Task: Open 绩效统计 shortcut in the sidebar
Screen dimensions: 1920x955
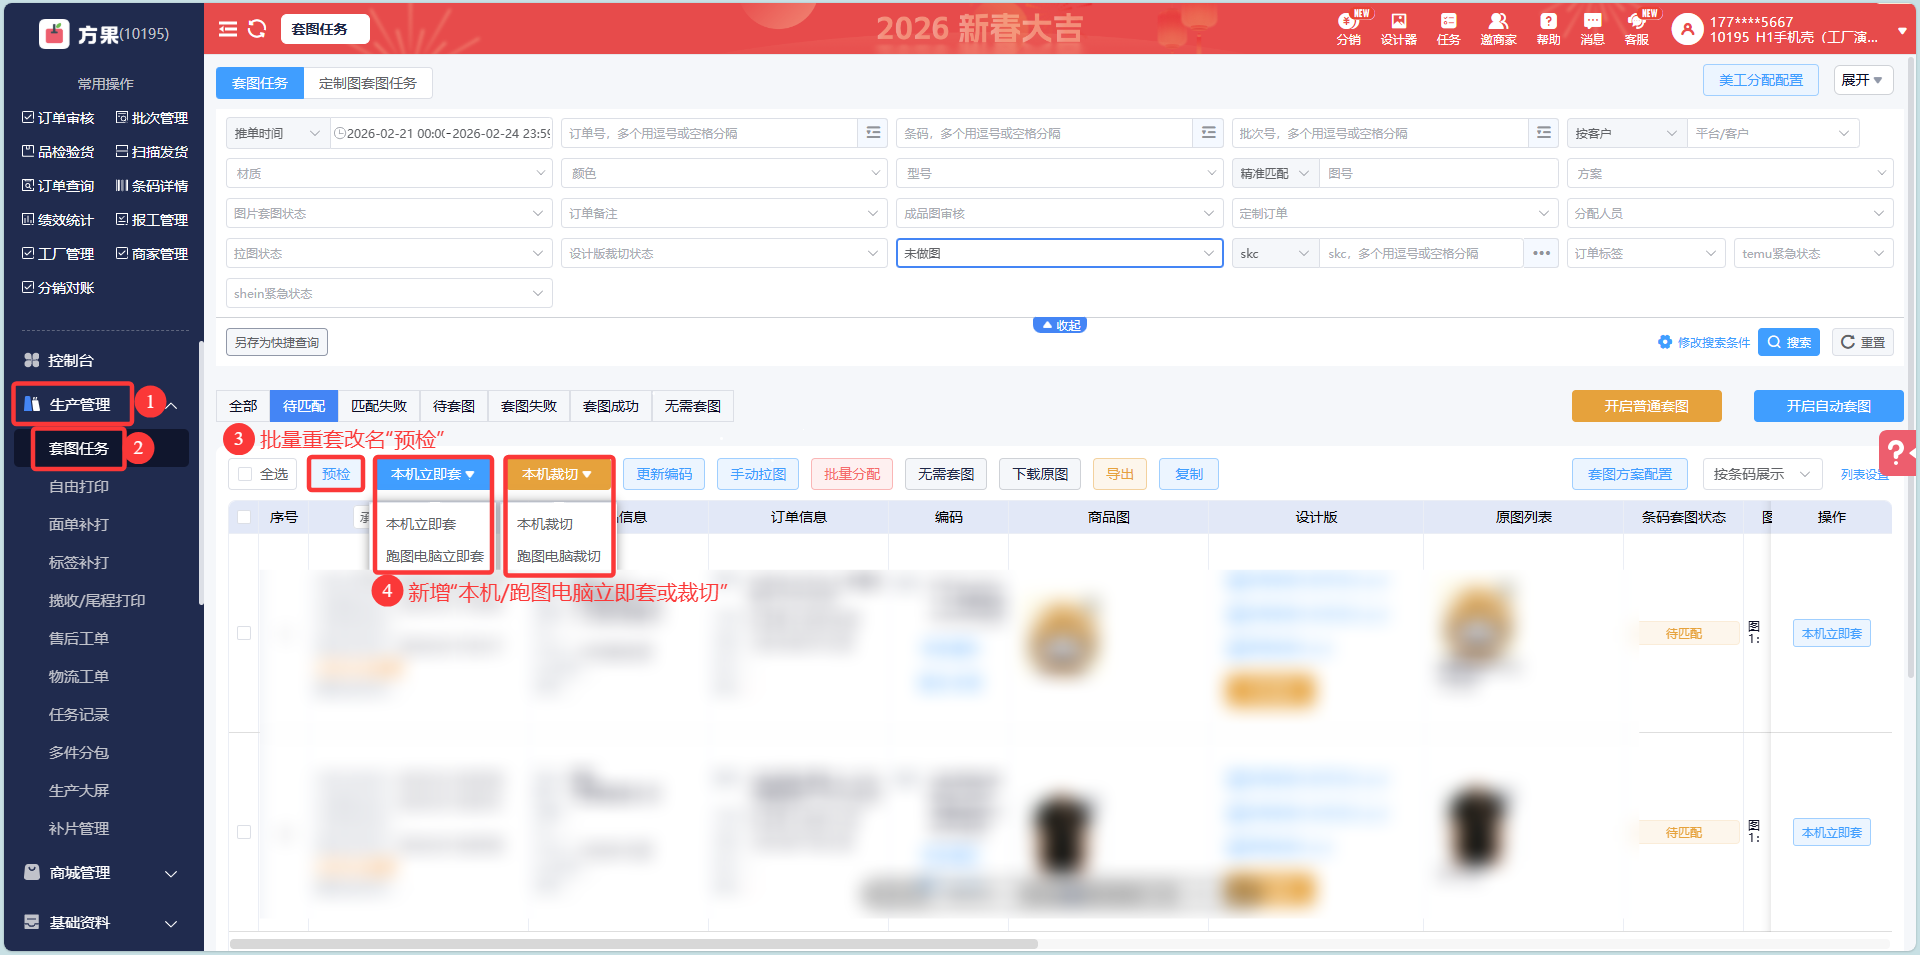Action: pyautogui.click(x=58, y=220)
